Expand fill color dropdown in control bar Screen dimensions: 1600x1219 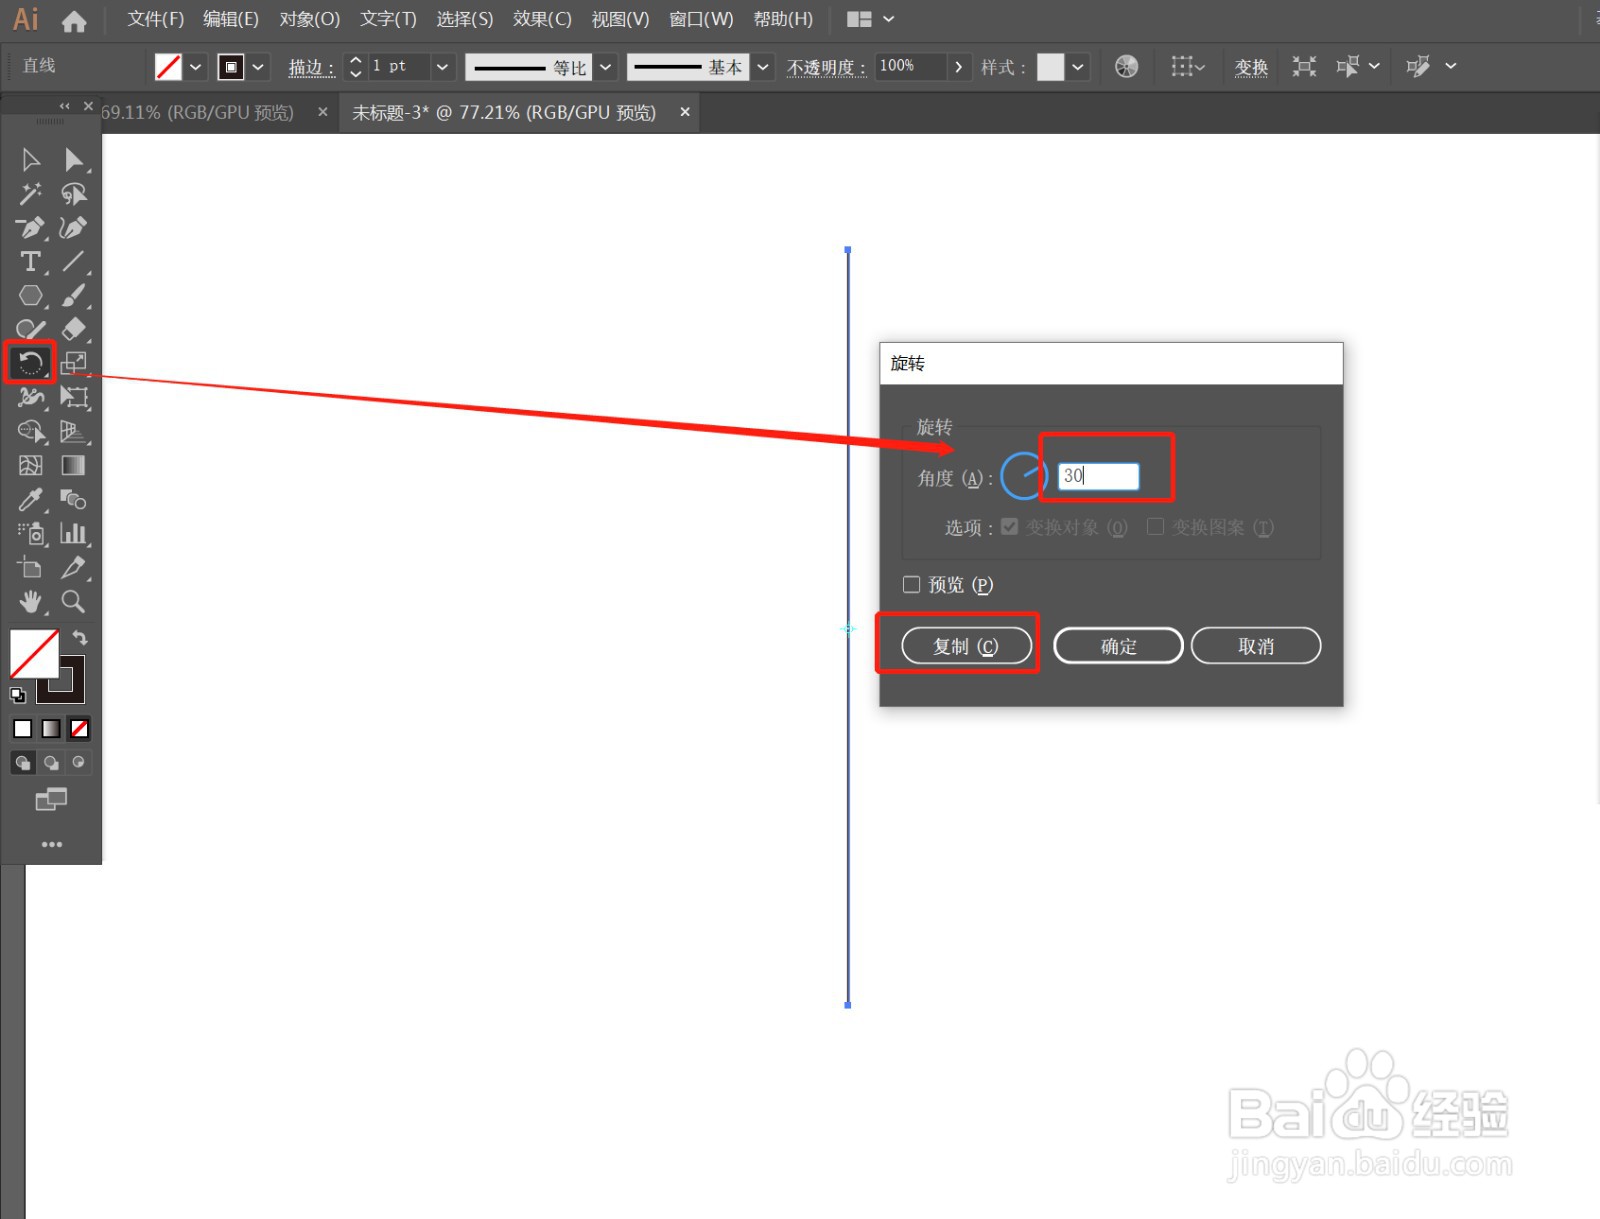pyautogui.click(x=196, y=67)
